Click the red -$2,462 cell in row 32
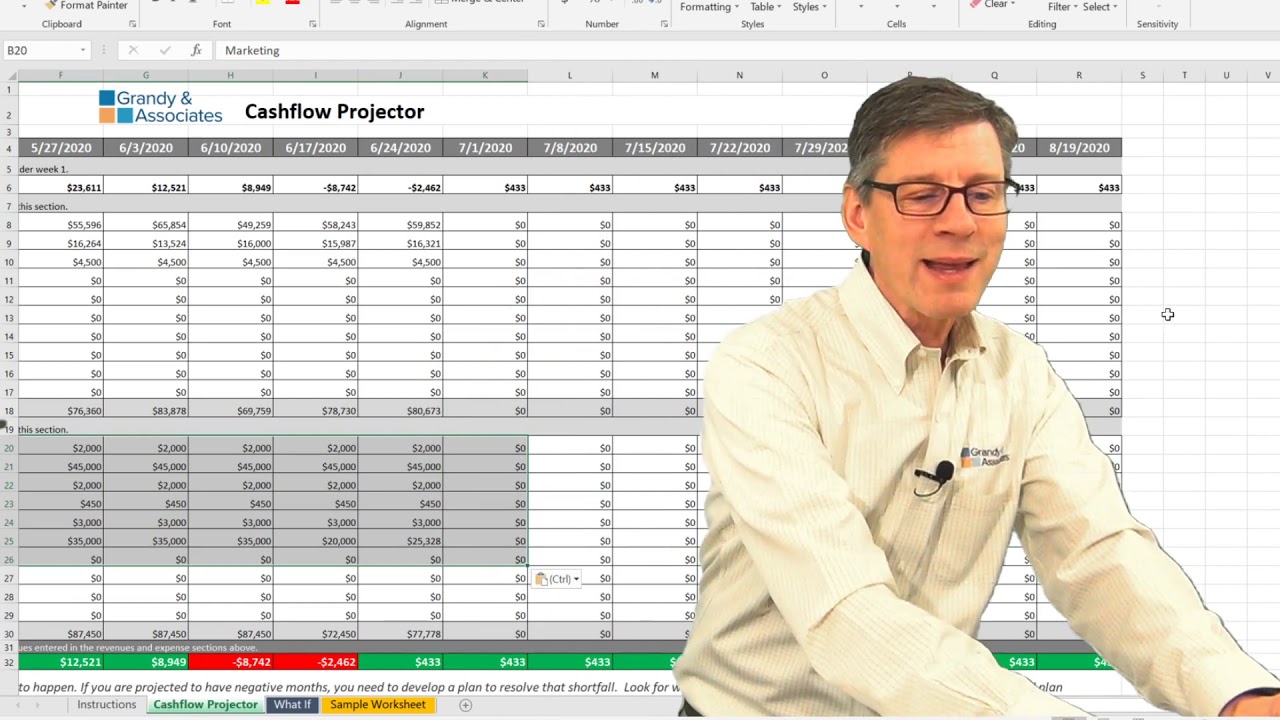This screenshot has width=1280, height=720. pos(315,662)
